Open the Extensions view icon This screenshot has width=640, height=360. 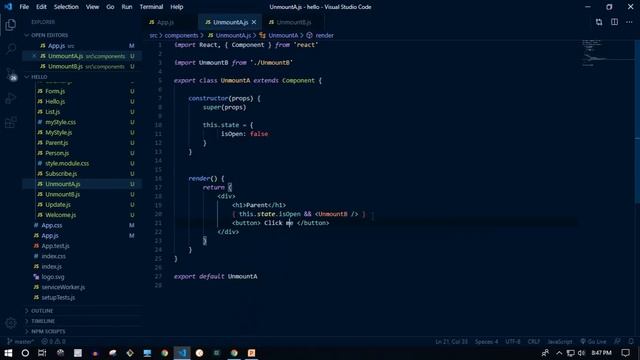[11, 122]
